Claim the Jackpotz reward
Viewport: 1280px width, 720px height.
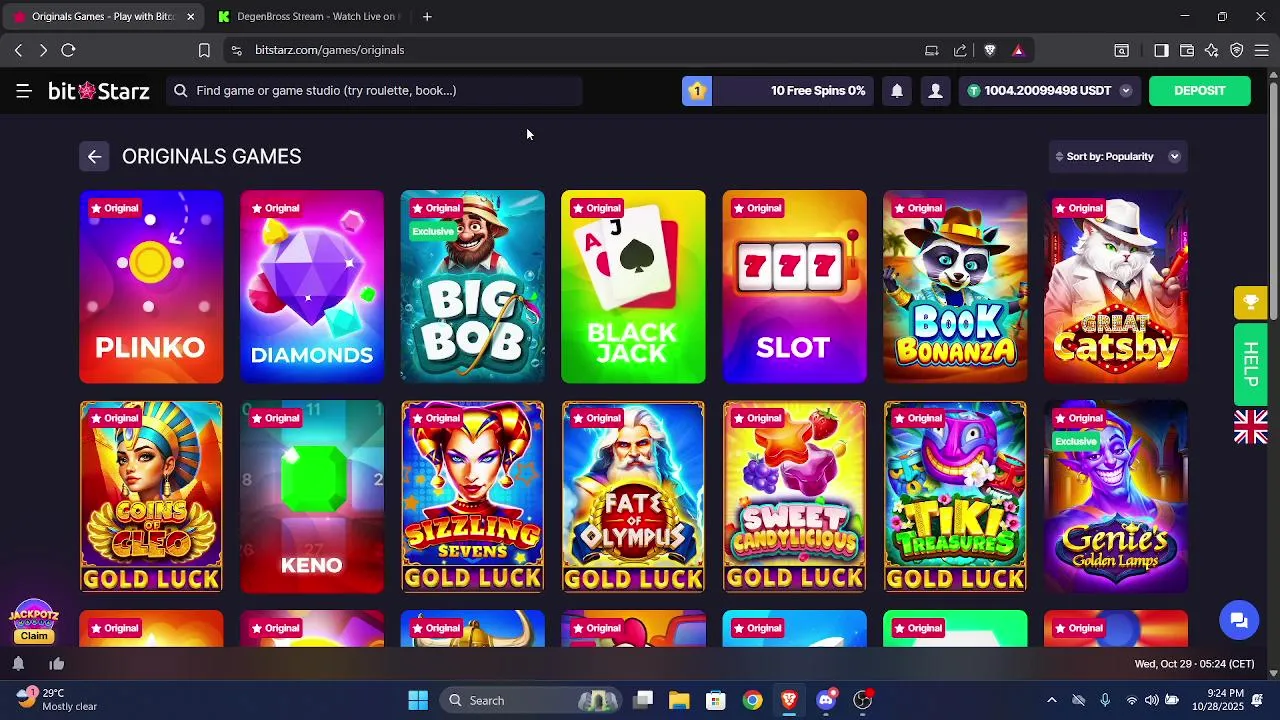click(x=34, y=636)
